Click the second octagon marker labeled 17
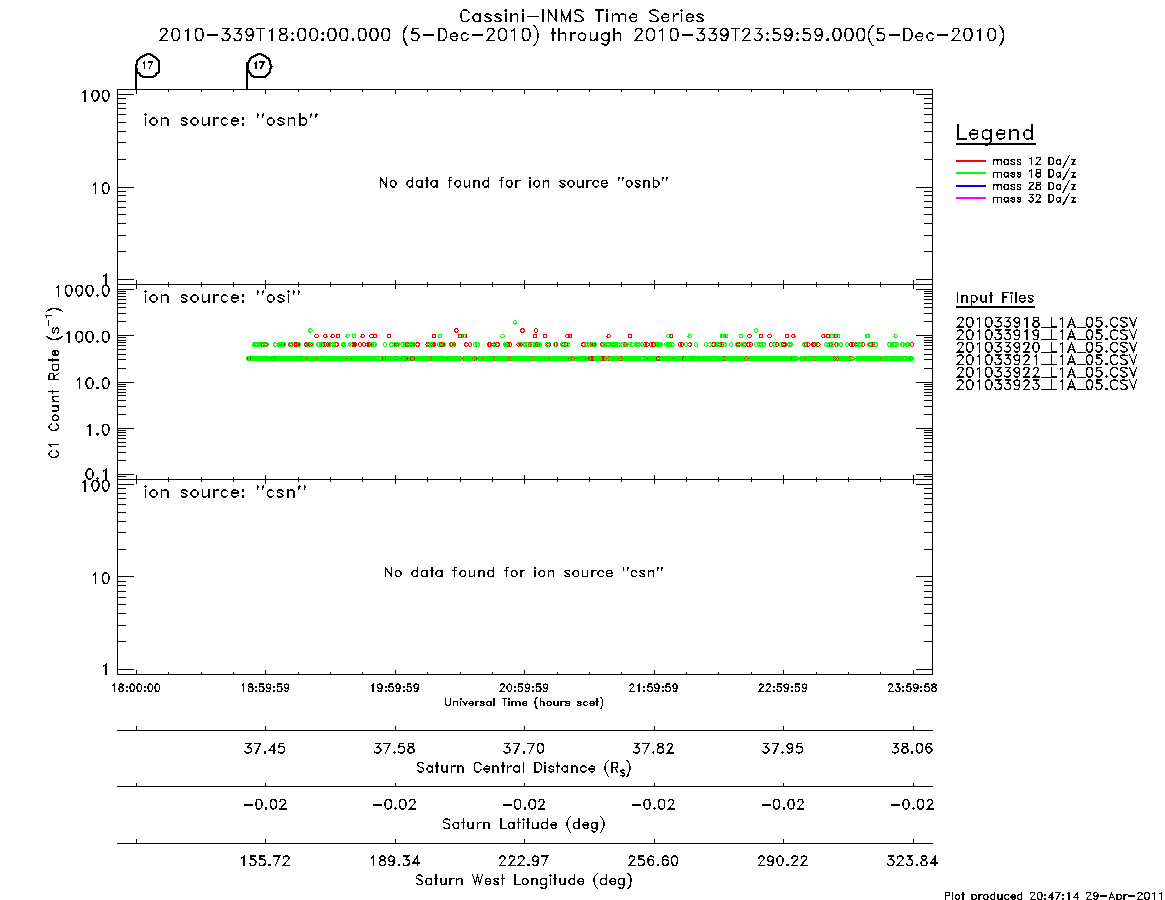The width and height of the screenshot is (1165, 900). [259, 65]
